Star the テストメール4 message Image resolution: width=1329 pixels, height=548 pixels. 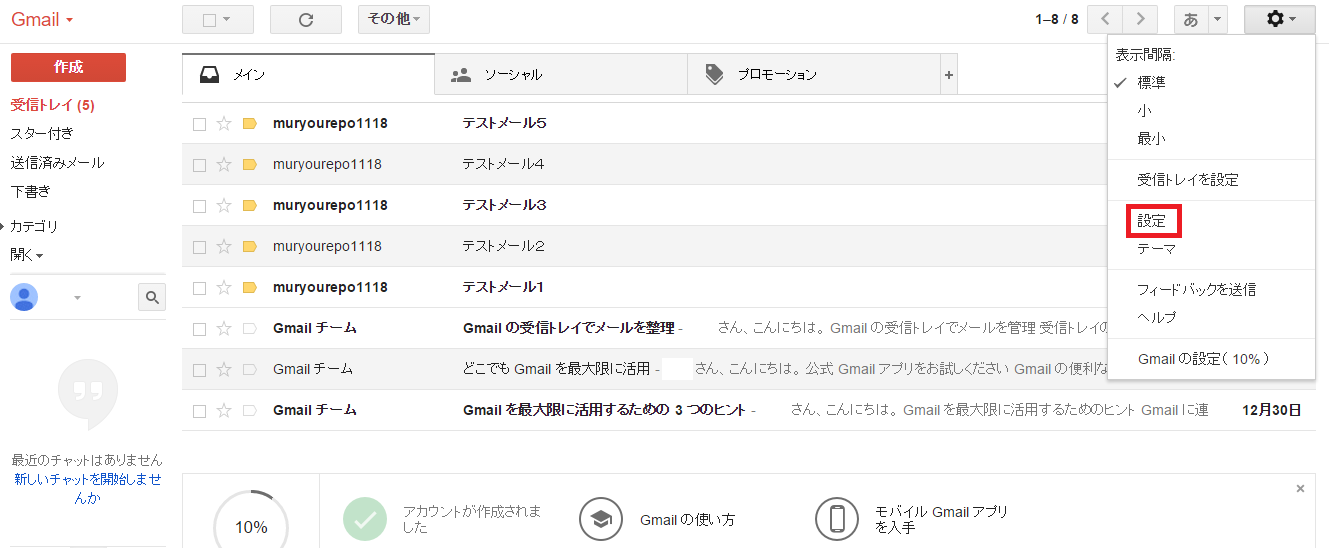pos(224,165)
